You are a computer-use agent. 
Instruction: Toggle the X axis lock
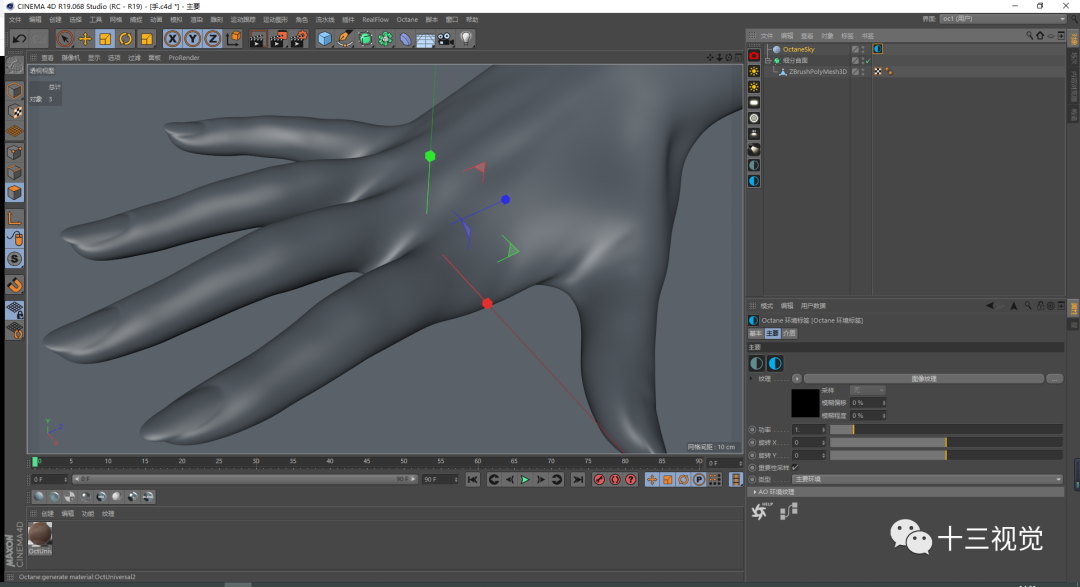pos(172,39)
